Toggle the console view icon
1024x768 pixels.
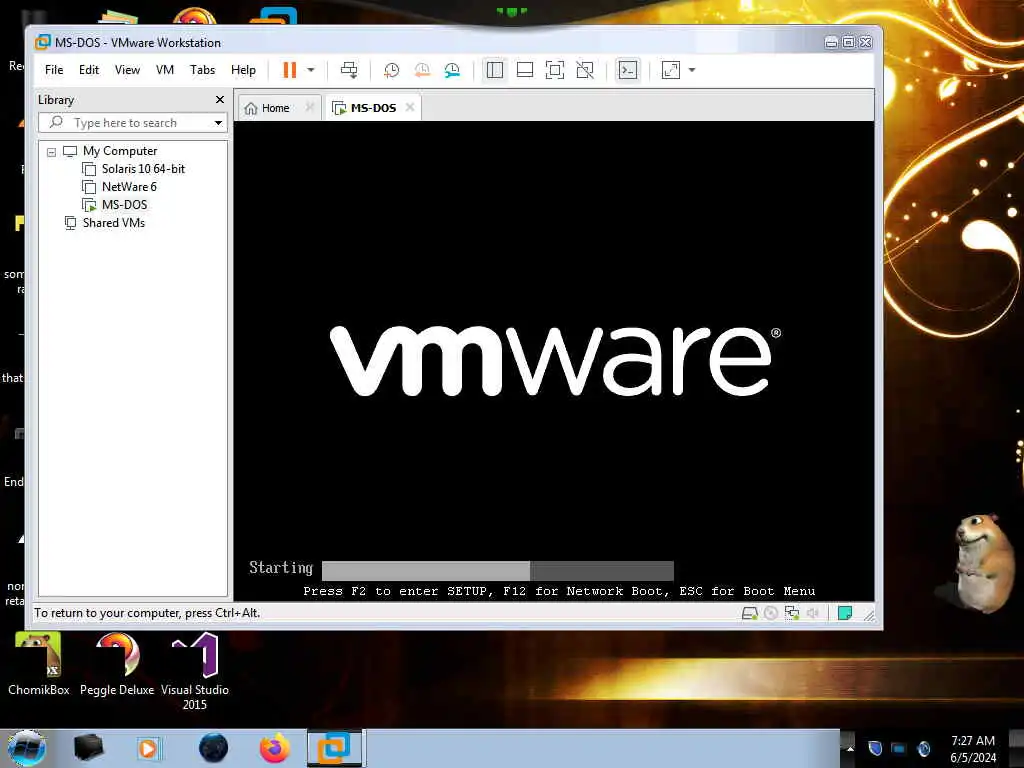628,70
